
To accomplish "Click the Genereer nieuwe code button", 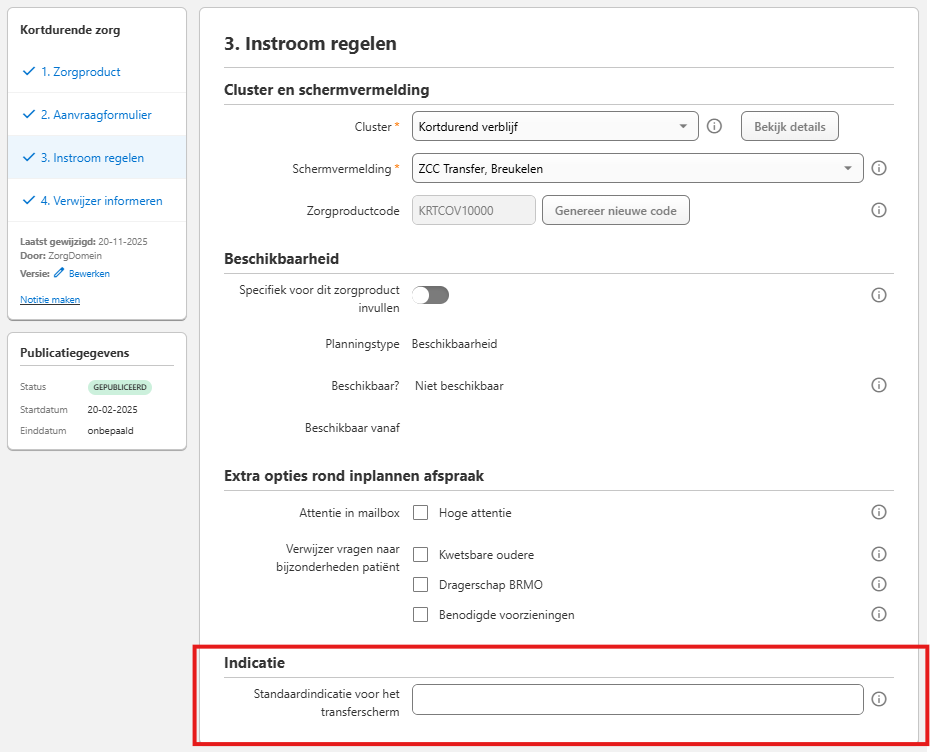I will click(x=616, y=211).
